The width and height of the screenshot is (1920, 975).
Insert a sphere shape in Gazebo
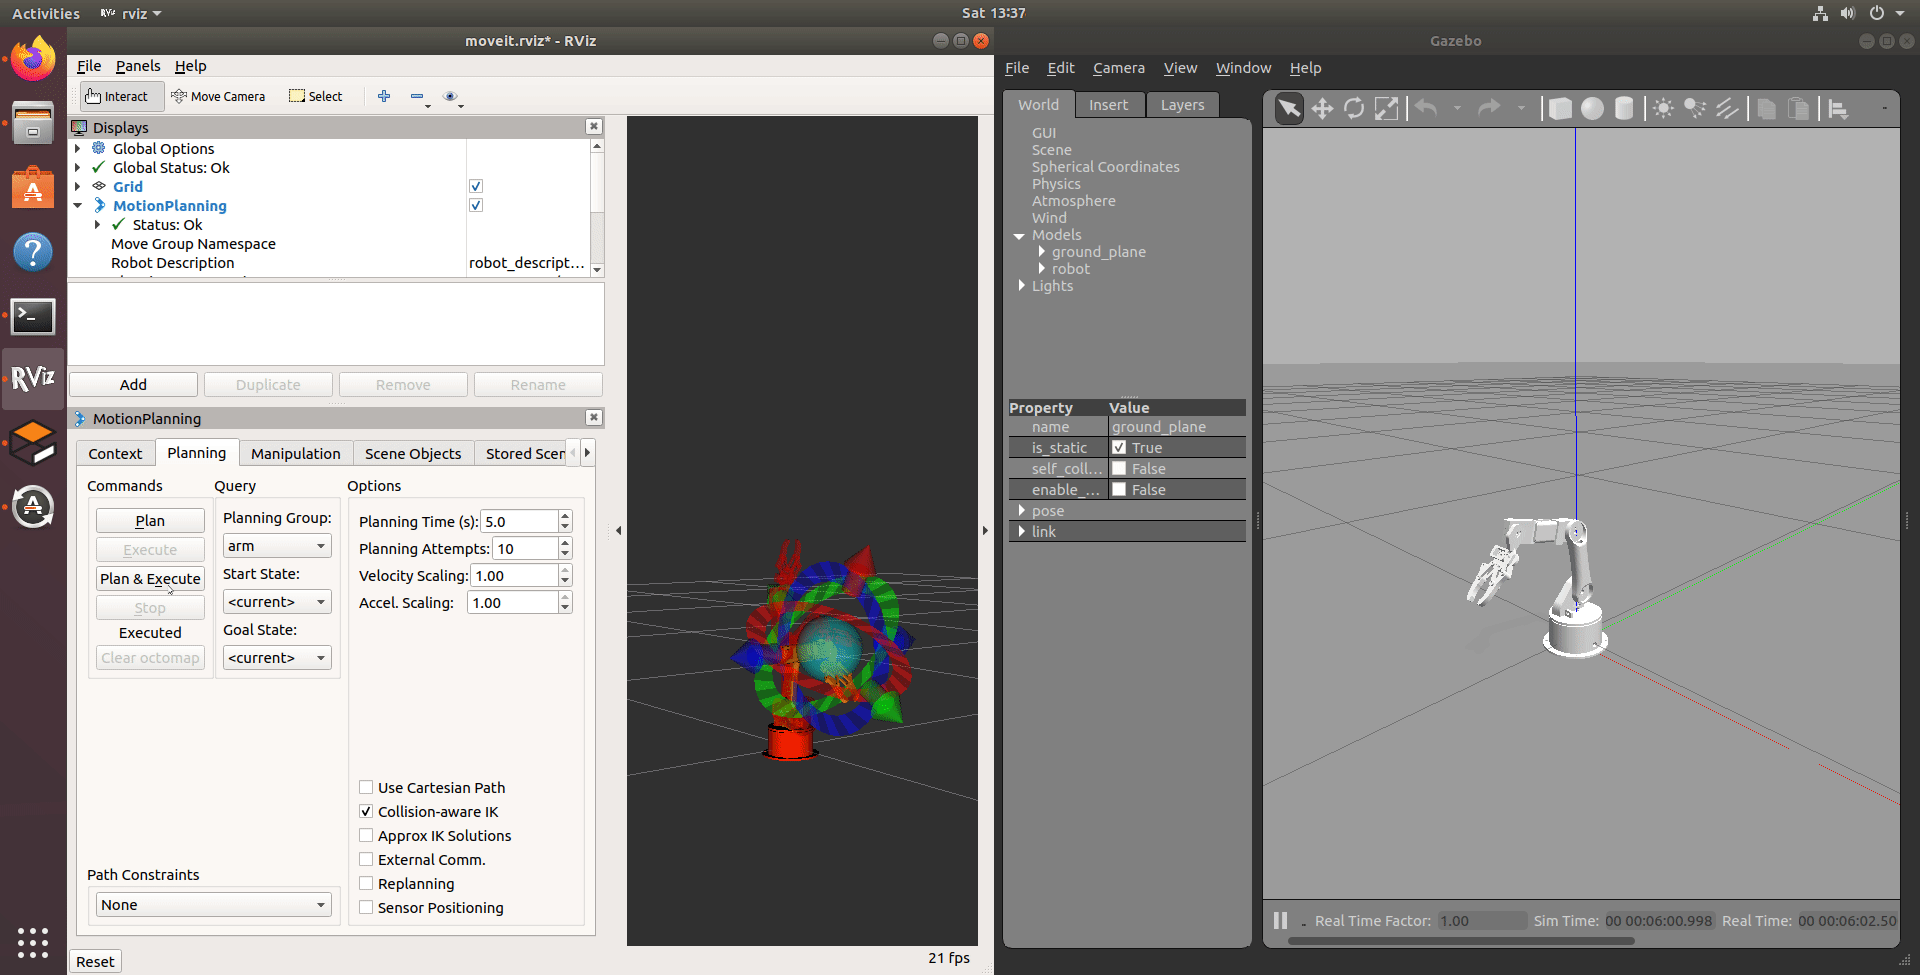click(x=1592, y=108)
